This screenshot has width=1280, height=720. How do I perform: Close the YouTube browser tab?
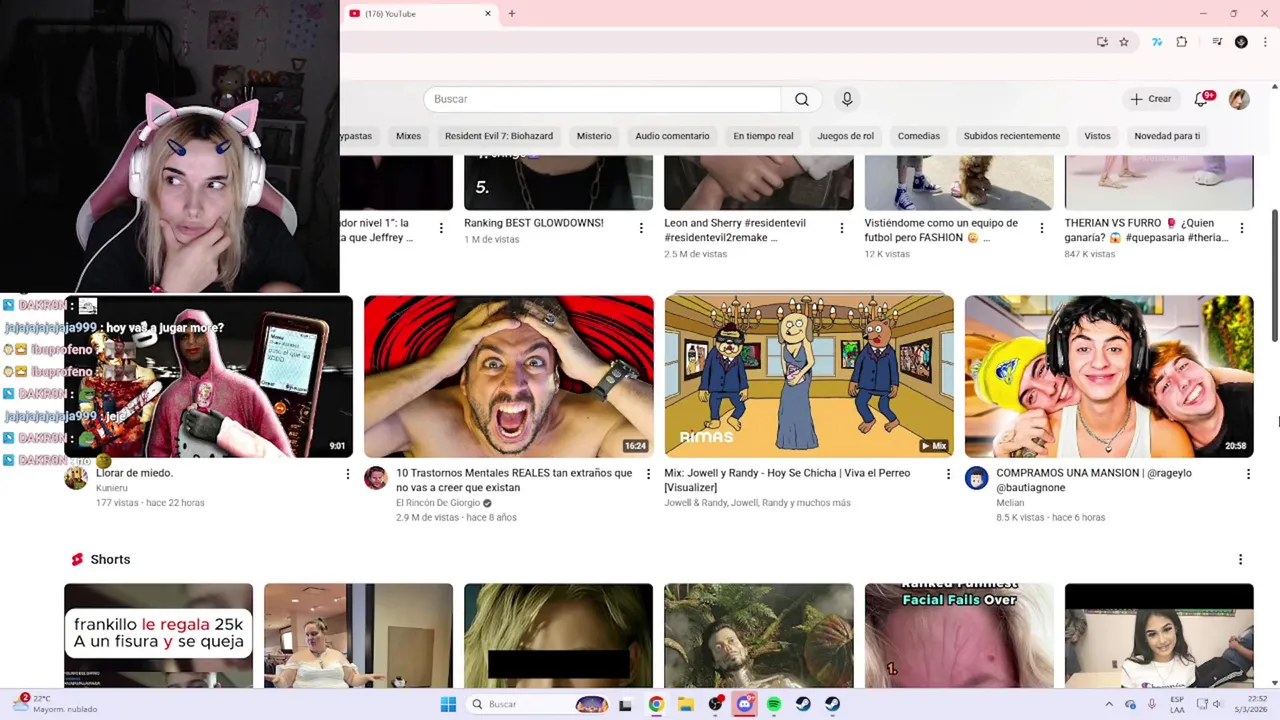488,13
